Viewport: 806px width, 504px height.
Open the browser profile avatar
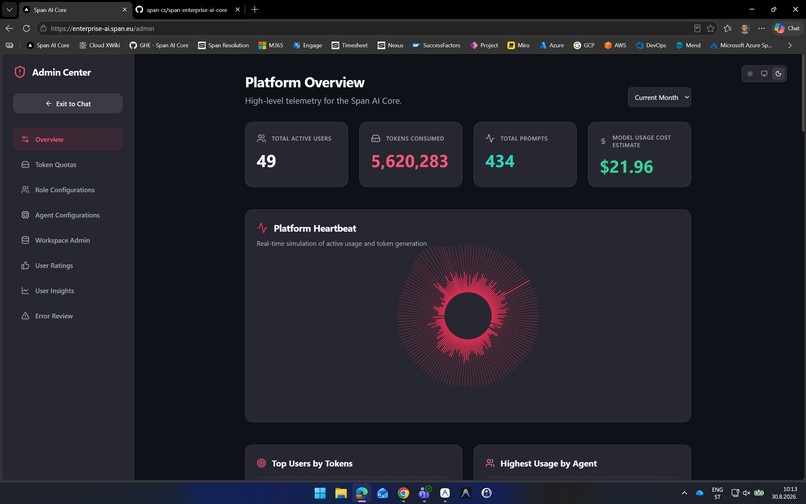(744, 28)
